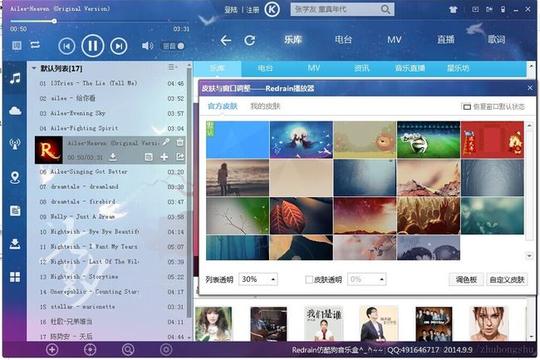Image resolution: width=540 pixels, height=360 pixels.
Task: Click the skin list scroll up arrow
Action: (529, 125)
